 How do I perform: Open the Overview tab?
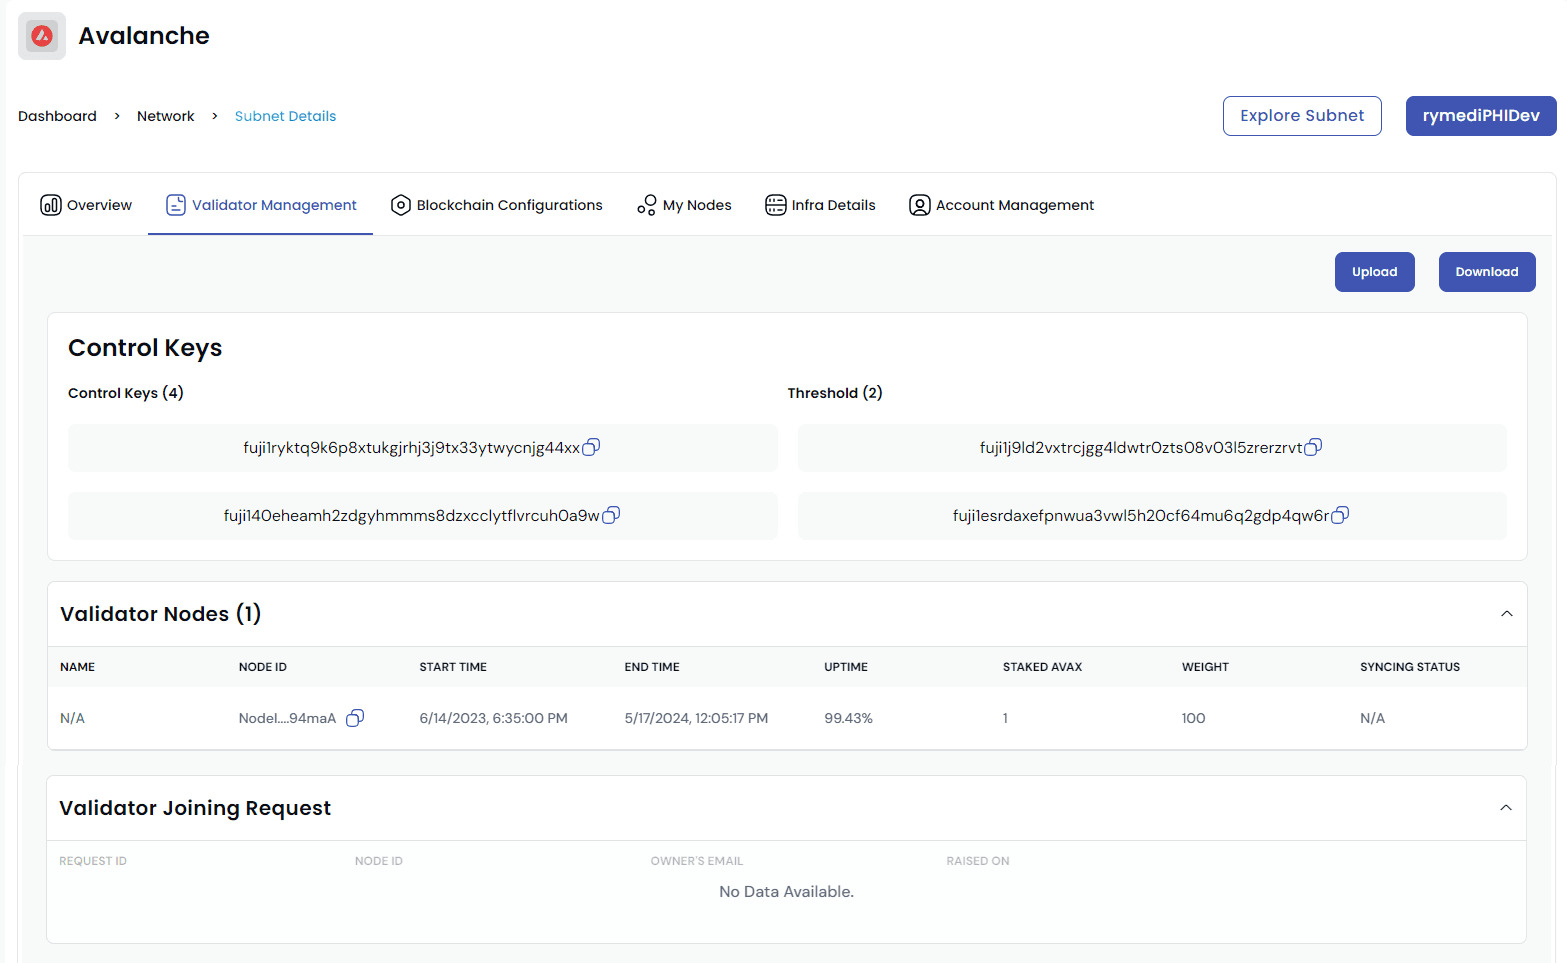coord(86,205)
